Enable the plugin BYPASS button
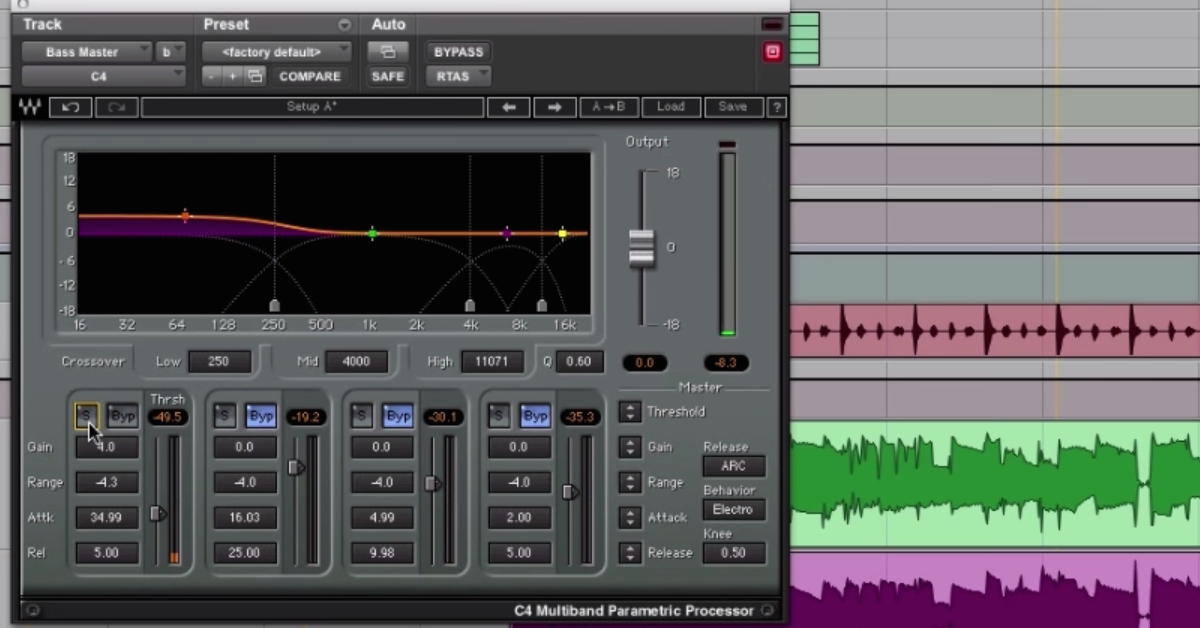Image resolution: width=1200 pixels, height=628 pixels. [457, 51]
